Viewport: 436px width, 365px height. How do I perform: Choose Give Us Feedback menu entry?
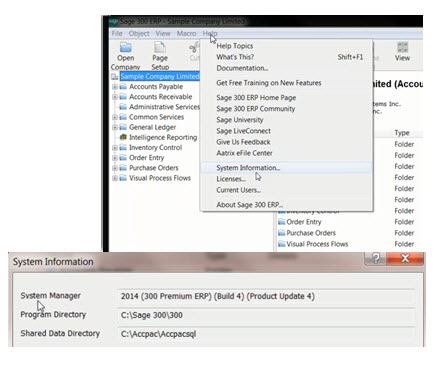click(287, 142)
